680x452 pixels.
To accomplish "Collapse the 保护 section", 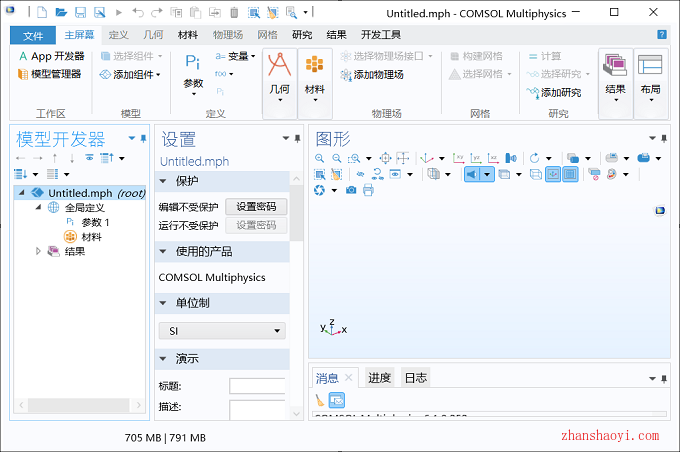I will click(163, 181).
